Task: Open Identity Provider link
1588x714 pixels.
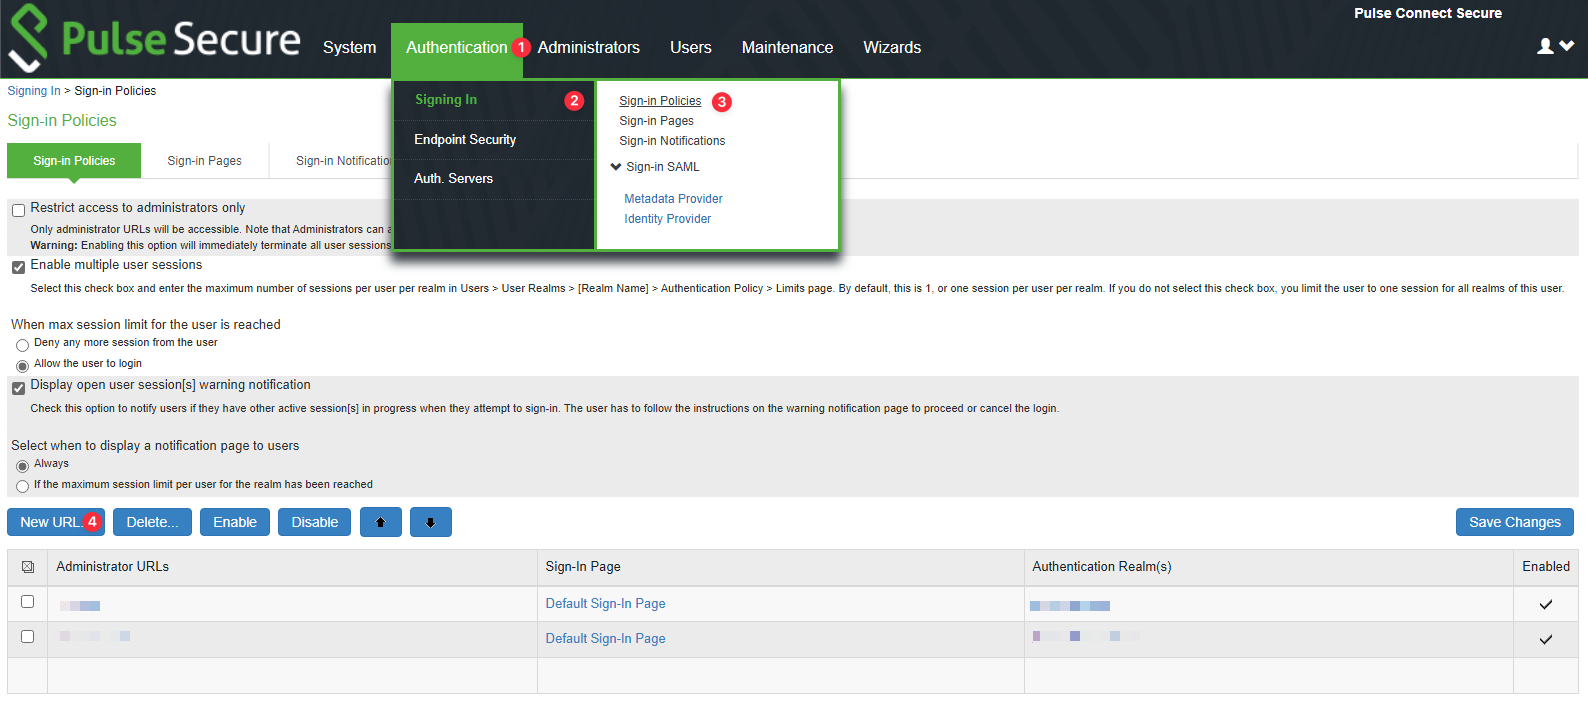Action: tap(667, 219)
